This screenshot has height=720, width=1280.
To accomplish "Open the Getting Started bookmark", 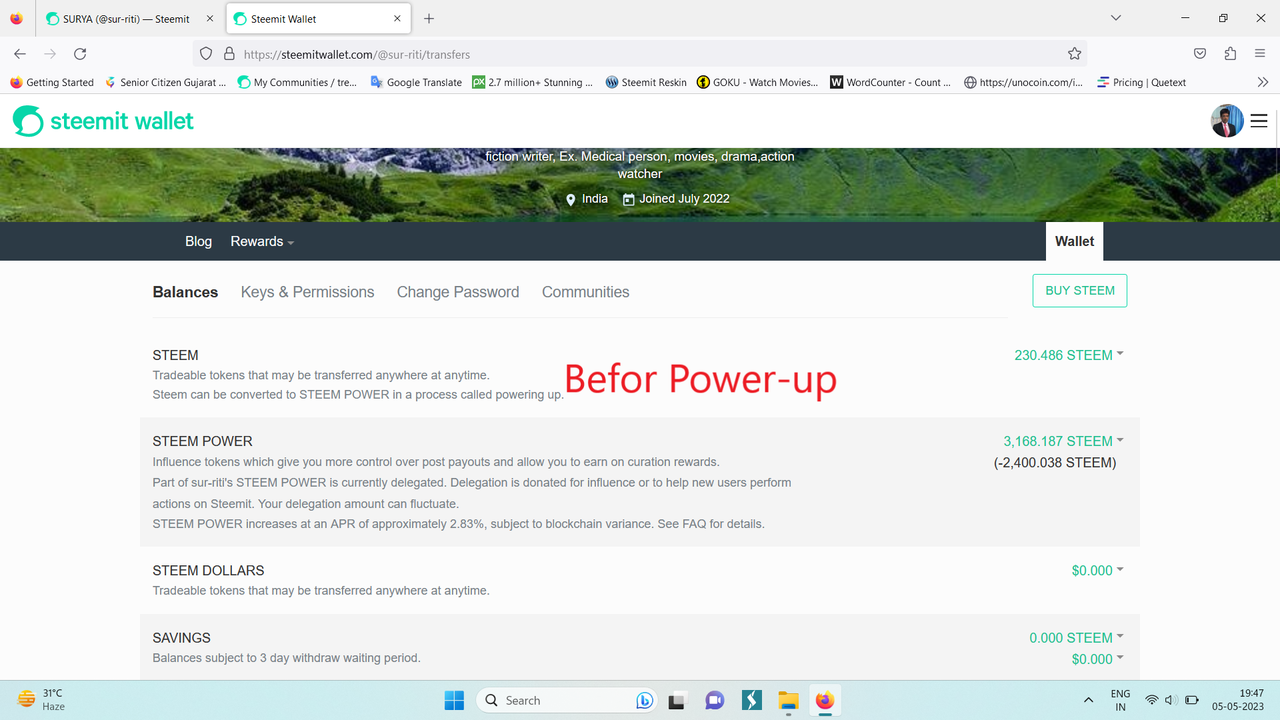I will tap(52, 82).
